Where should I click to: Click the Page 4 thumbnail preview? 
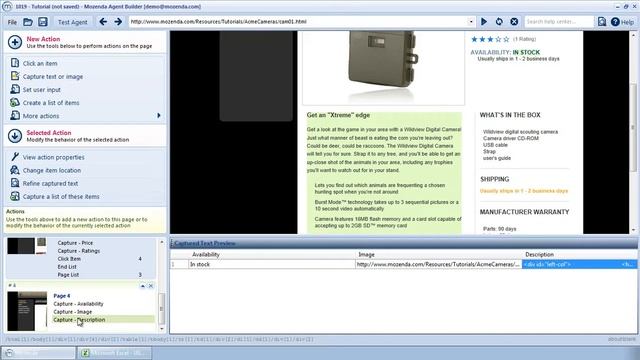[x=27, y=311]
